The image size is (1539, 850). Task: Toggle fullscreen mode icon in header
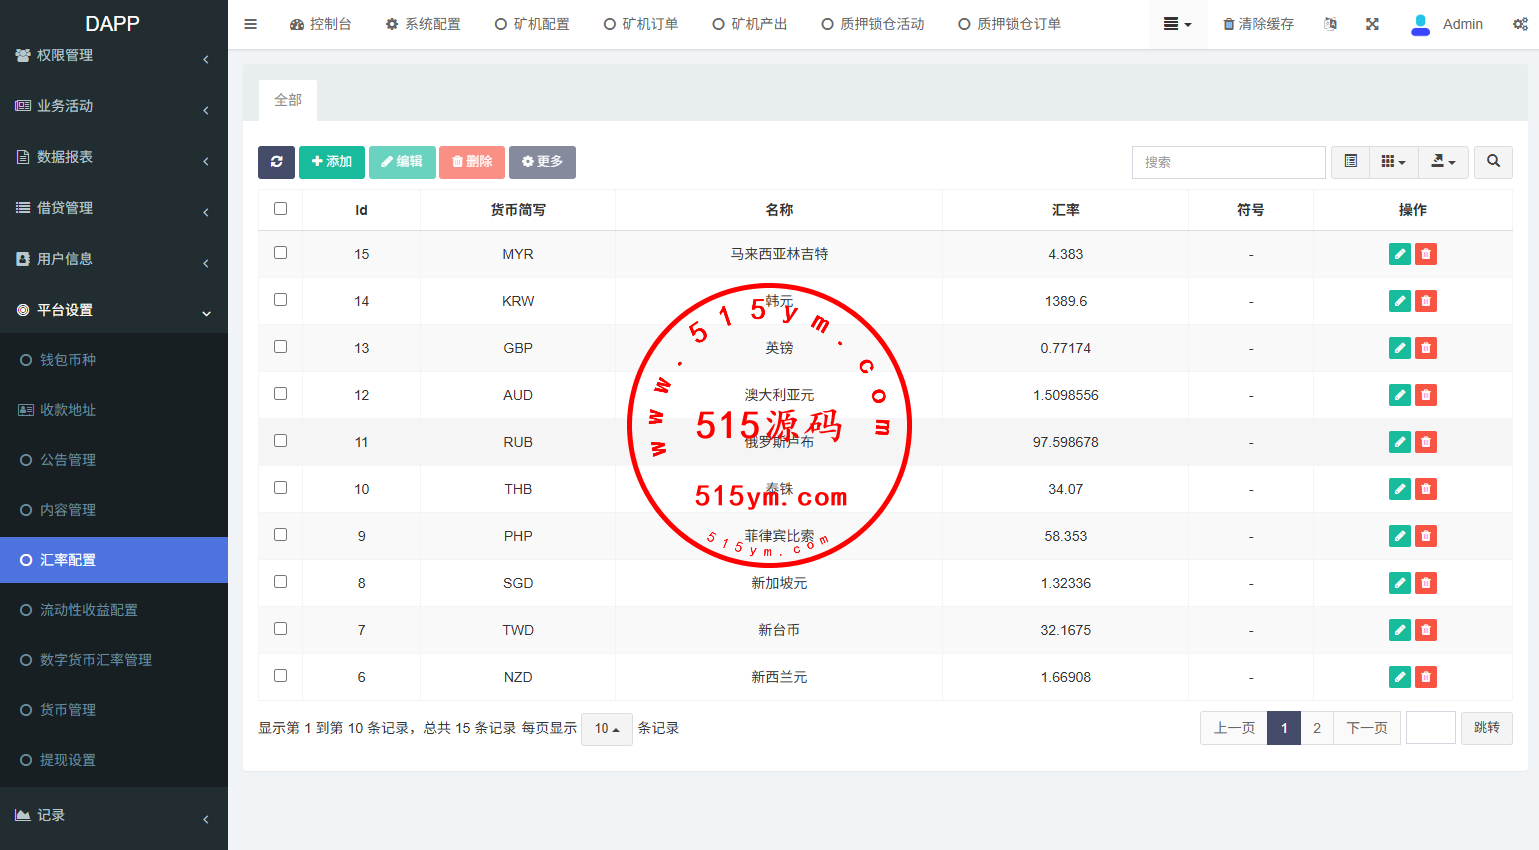click(x=1372, y=24)
